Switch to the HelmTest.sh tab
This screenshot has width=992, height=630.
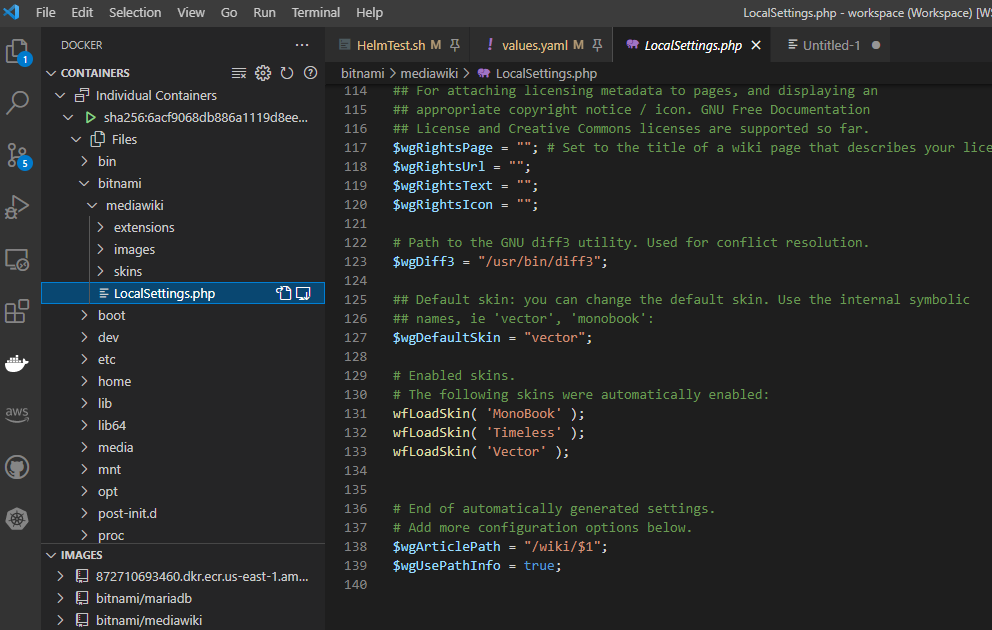point(397,45)
